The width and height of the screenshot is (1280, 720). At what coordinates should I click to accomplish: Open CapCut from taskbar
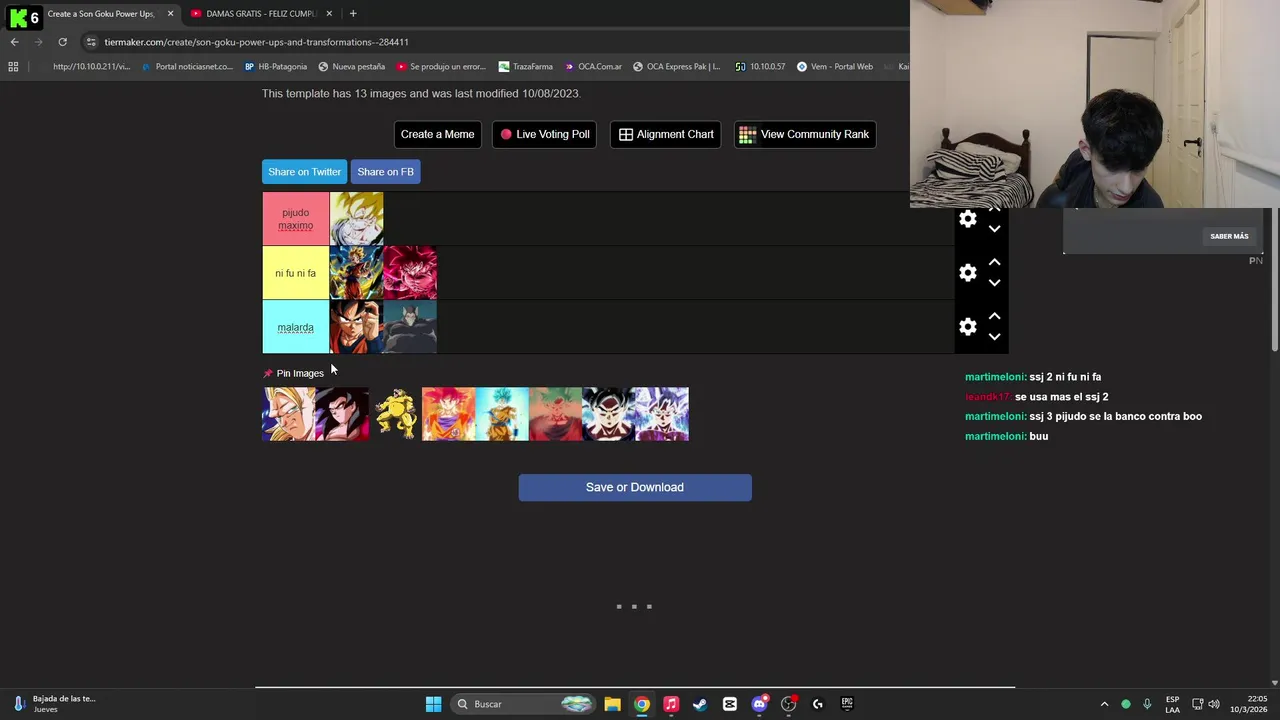click(x=730, y=704)
